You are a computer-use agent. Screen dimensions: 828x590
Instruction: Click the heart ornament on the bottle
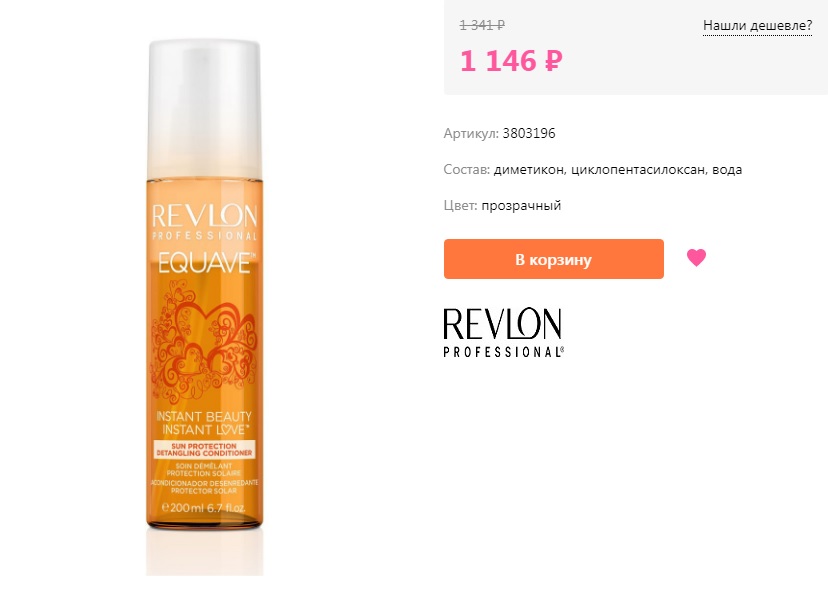click(204, 342)
